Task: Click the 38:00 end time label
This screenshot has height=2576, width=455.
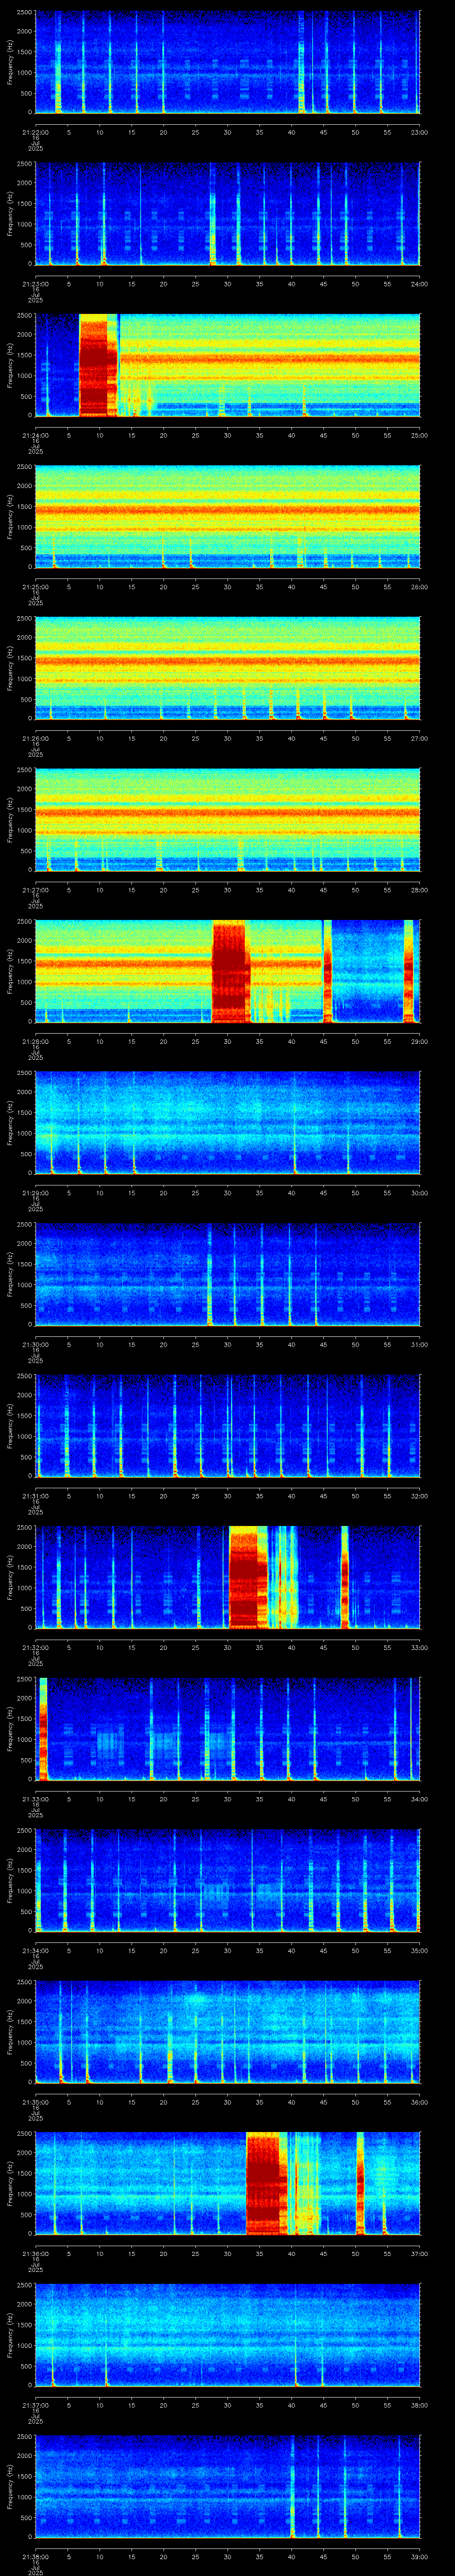Action: coord(419,2405)
